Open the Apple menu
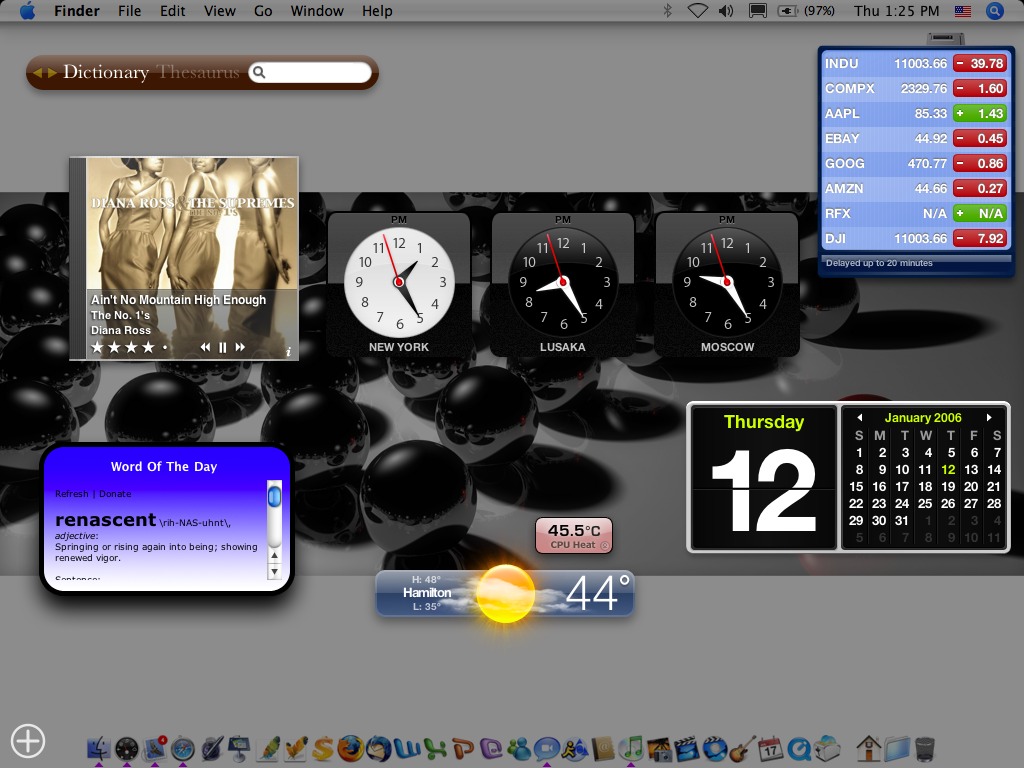This screenshot has height=768, width=1024. point(27,10)
